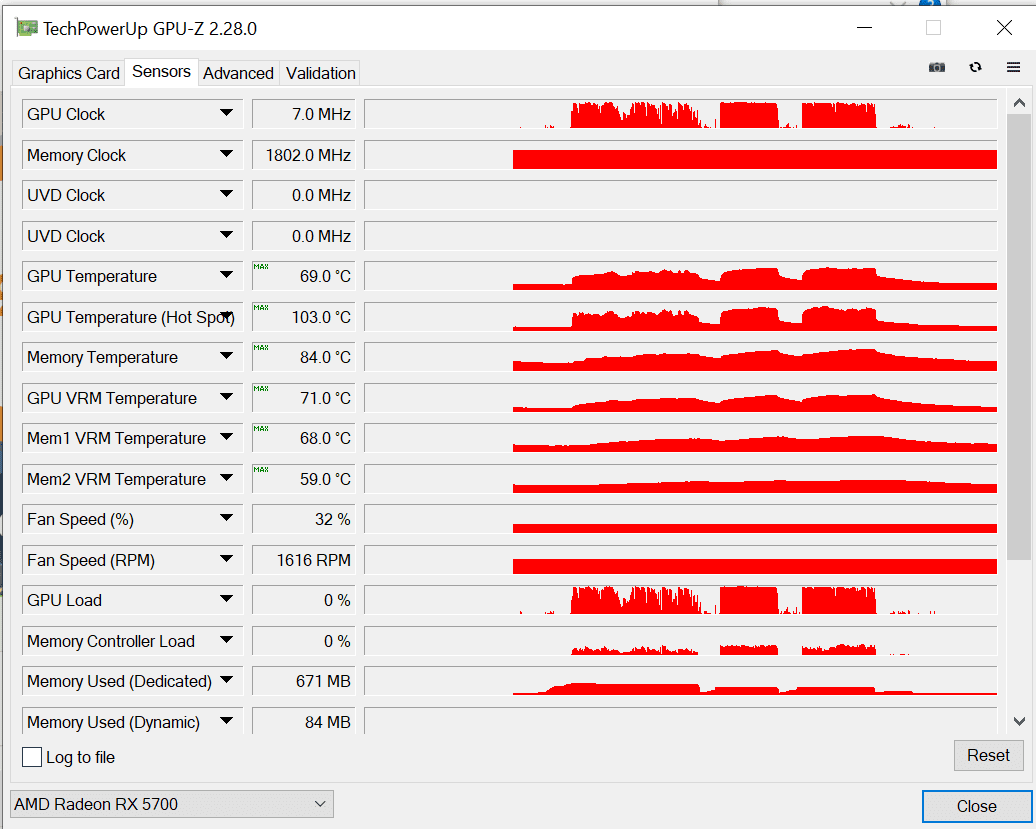Open Fan Speed (%) sensor dropdown
The width and height of the screenshot is (1036, 829).
226,519
